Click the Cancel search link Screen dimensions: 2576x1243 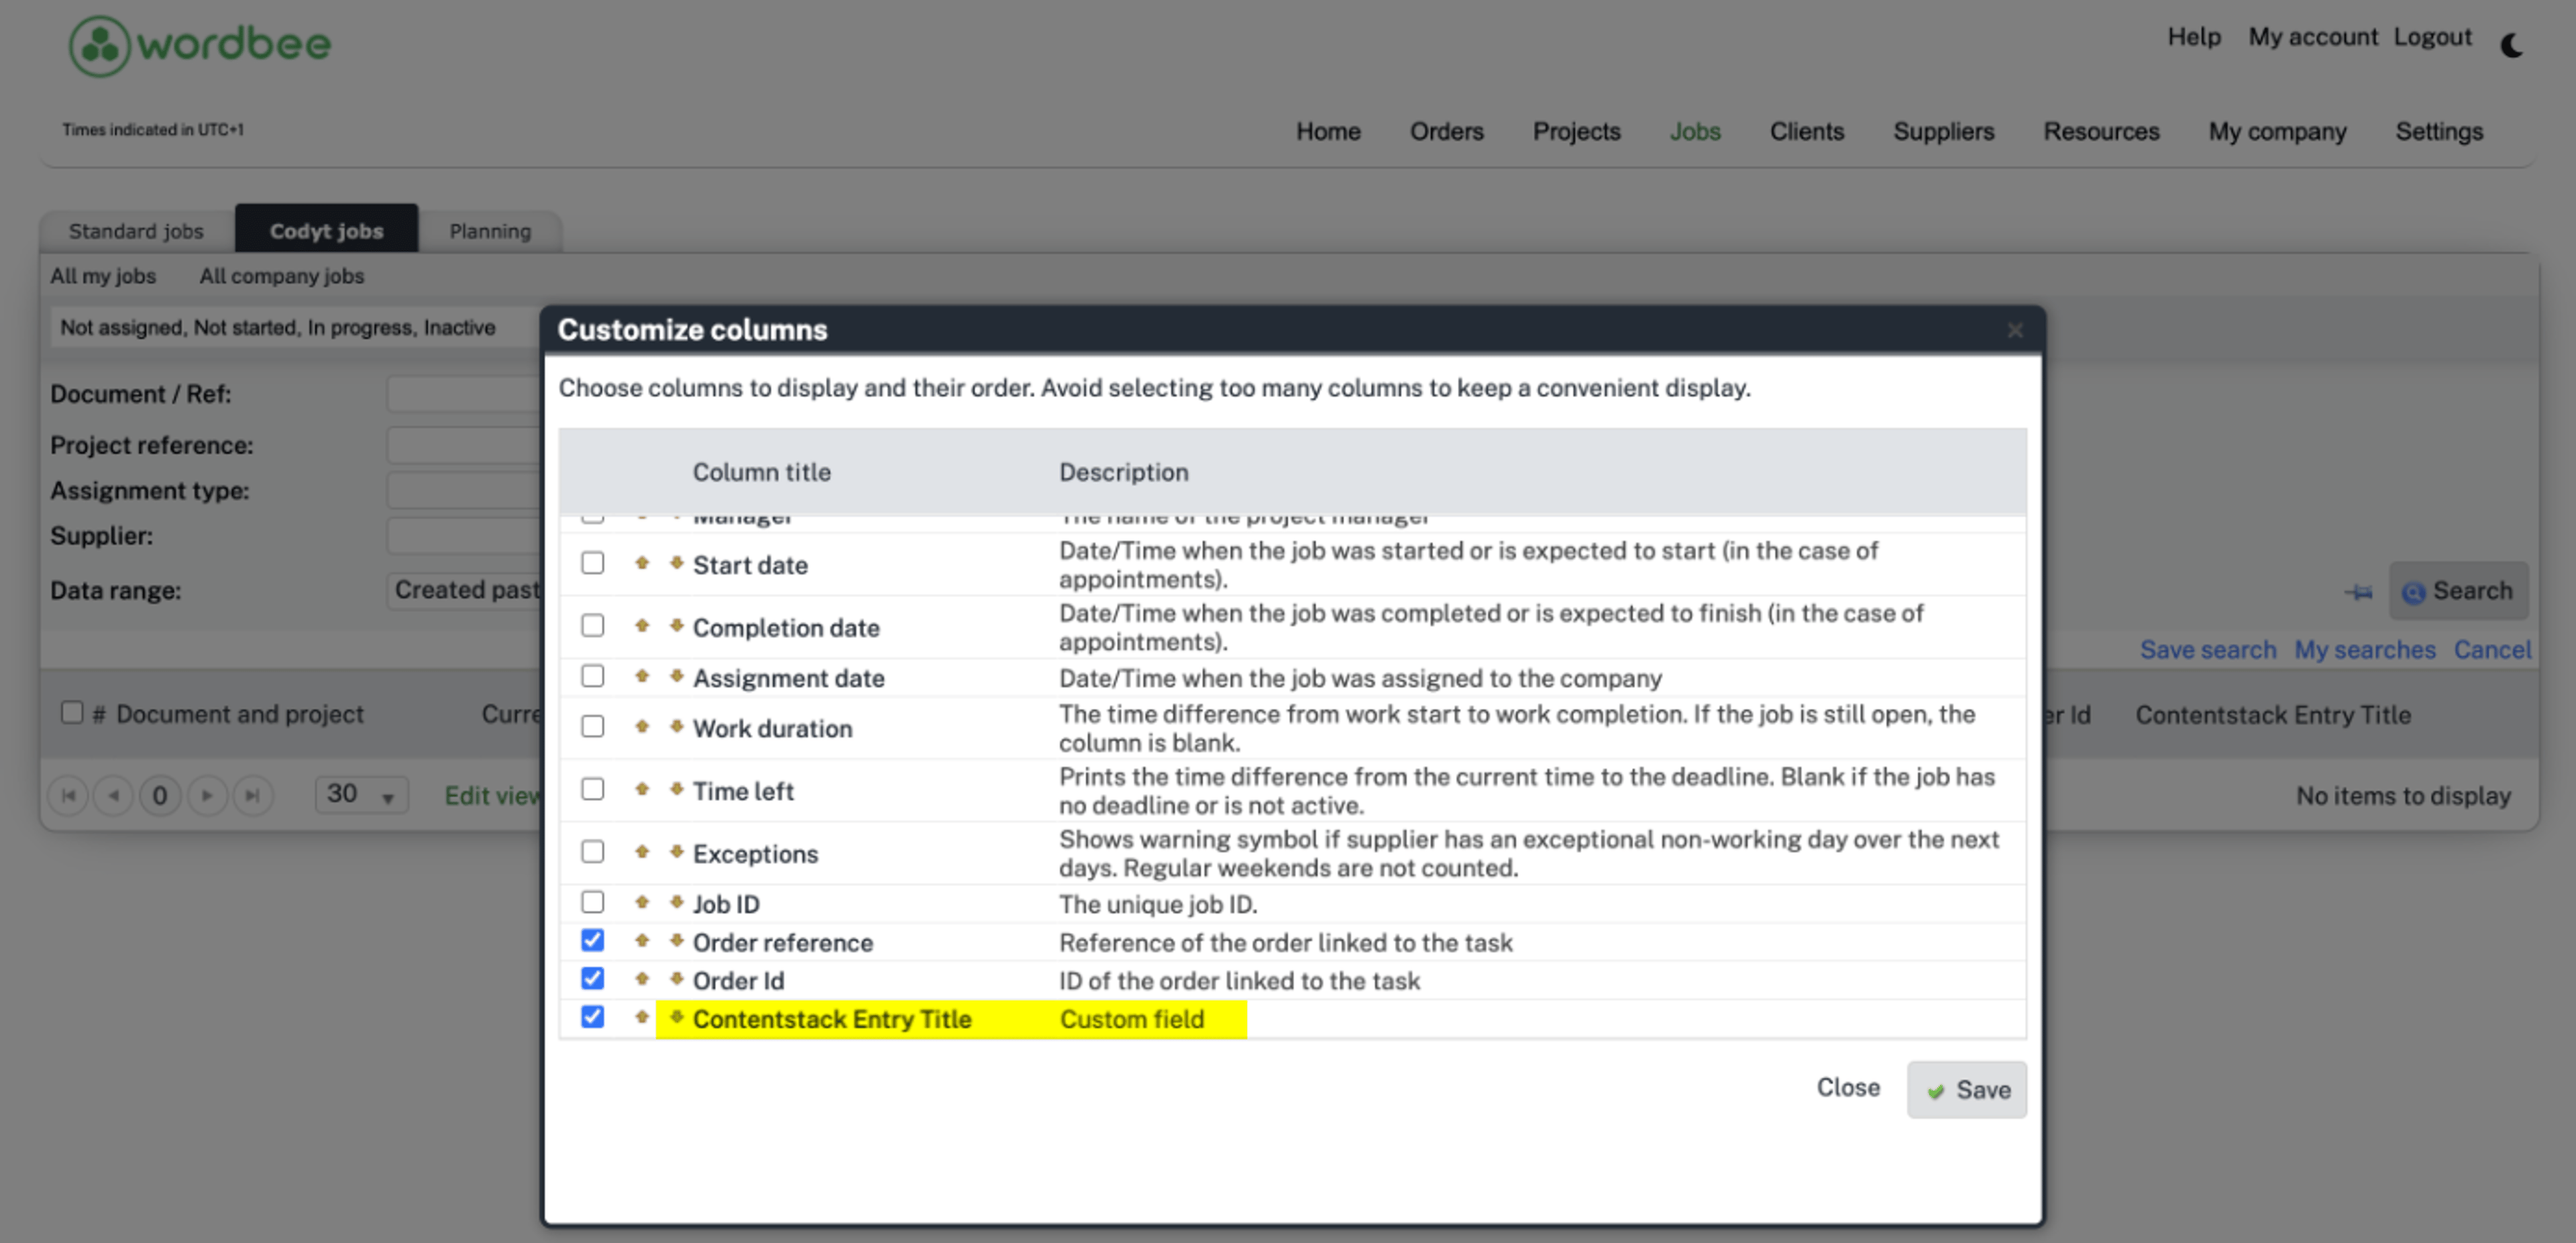pos(2492,650)
